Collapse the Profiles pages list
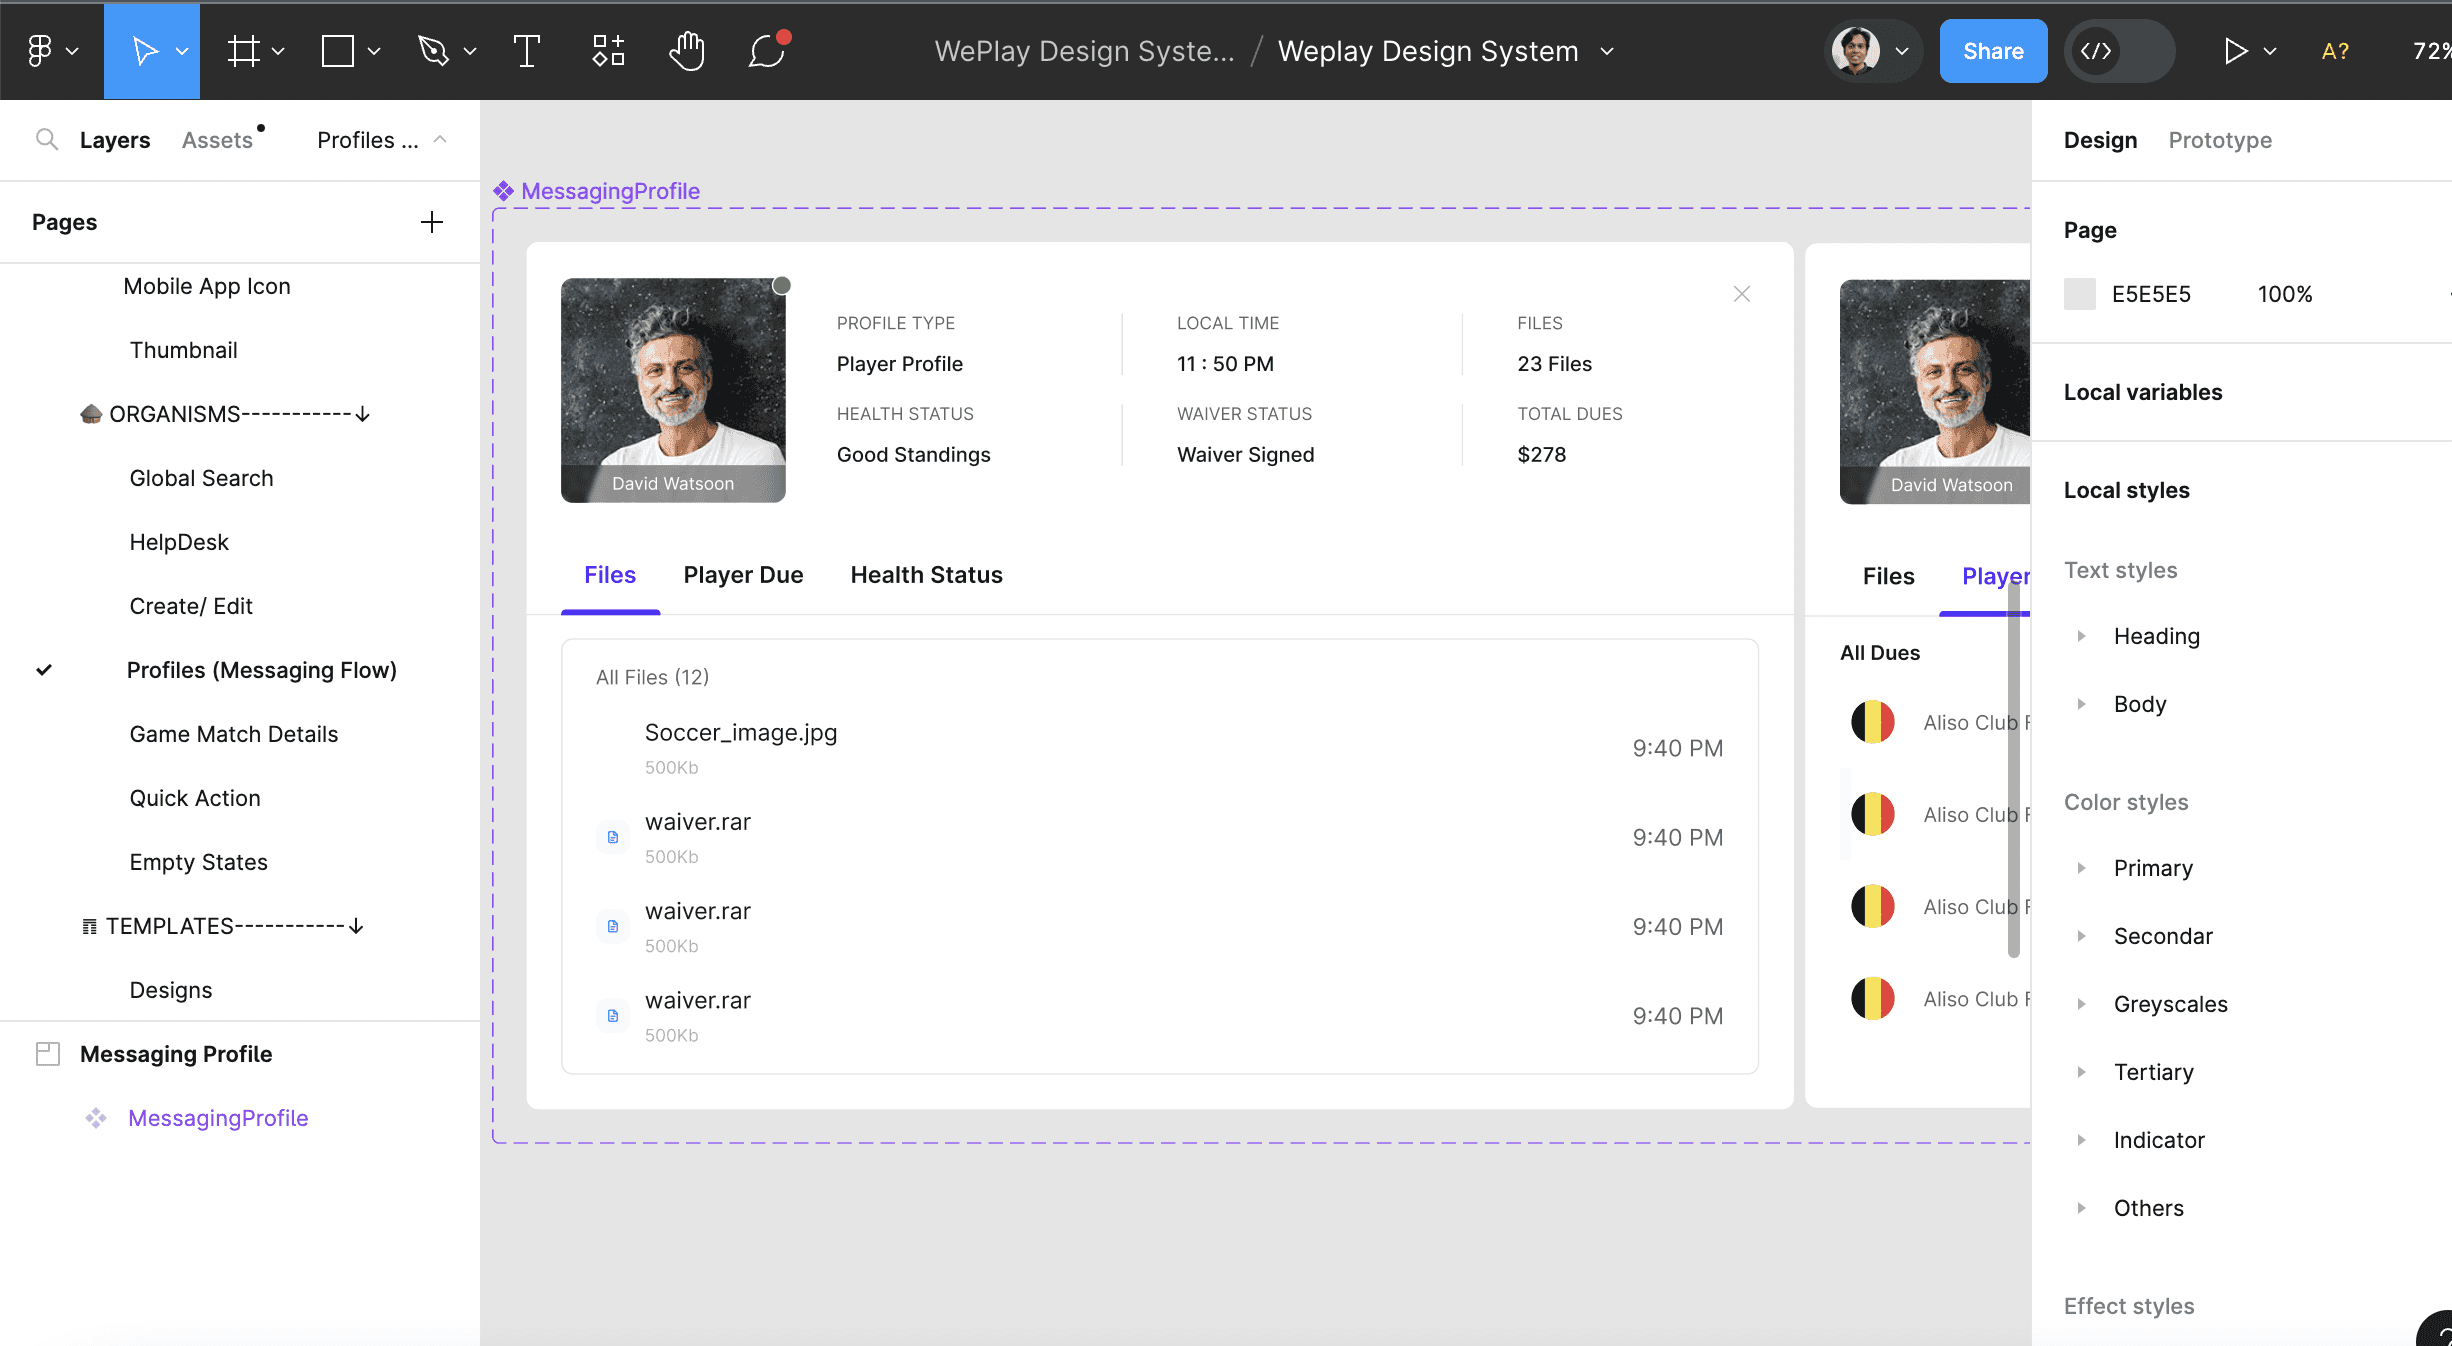Image resolution: width=2452 pixels, height=1346 pixels. [x=440, y=140]
